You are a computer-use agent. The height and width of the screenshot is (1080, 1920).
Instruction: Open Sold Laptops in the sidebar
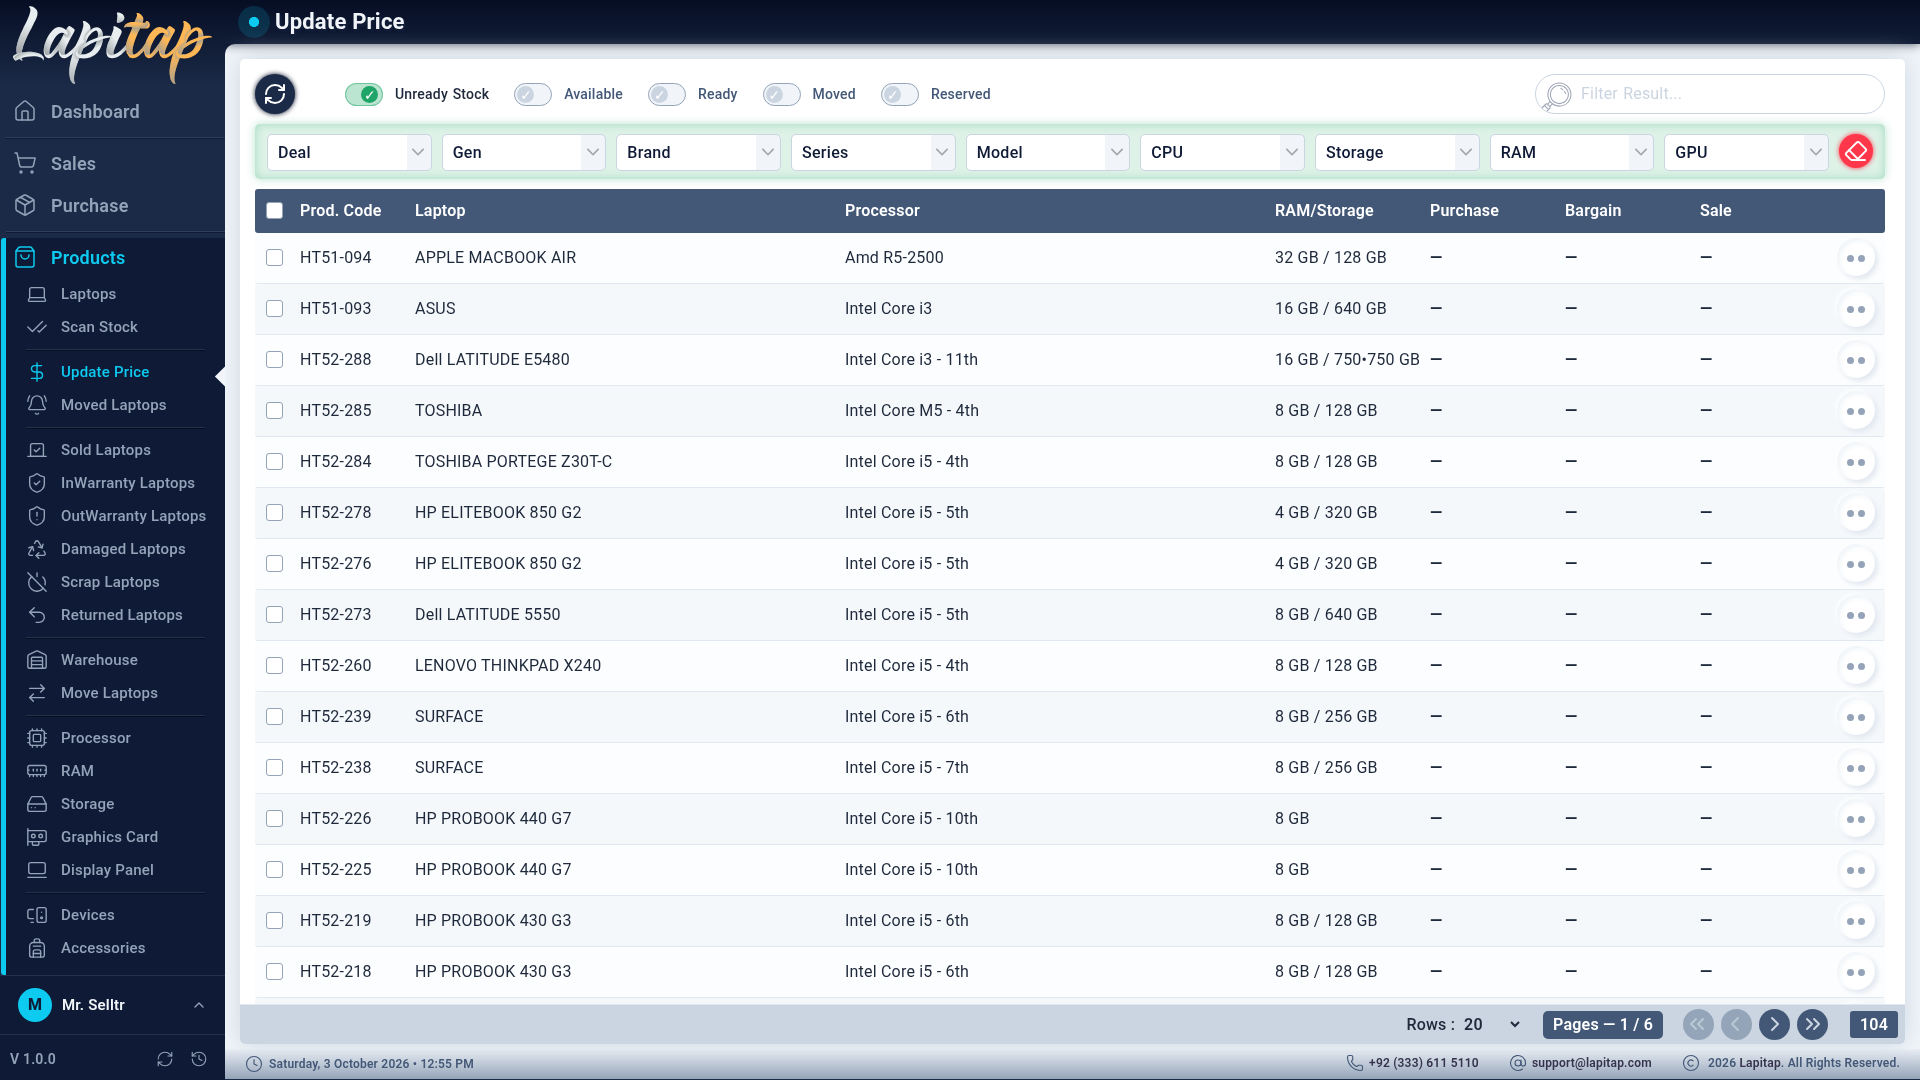(x=105, y=450)
